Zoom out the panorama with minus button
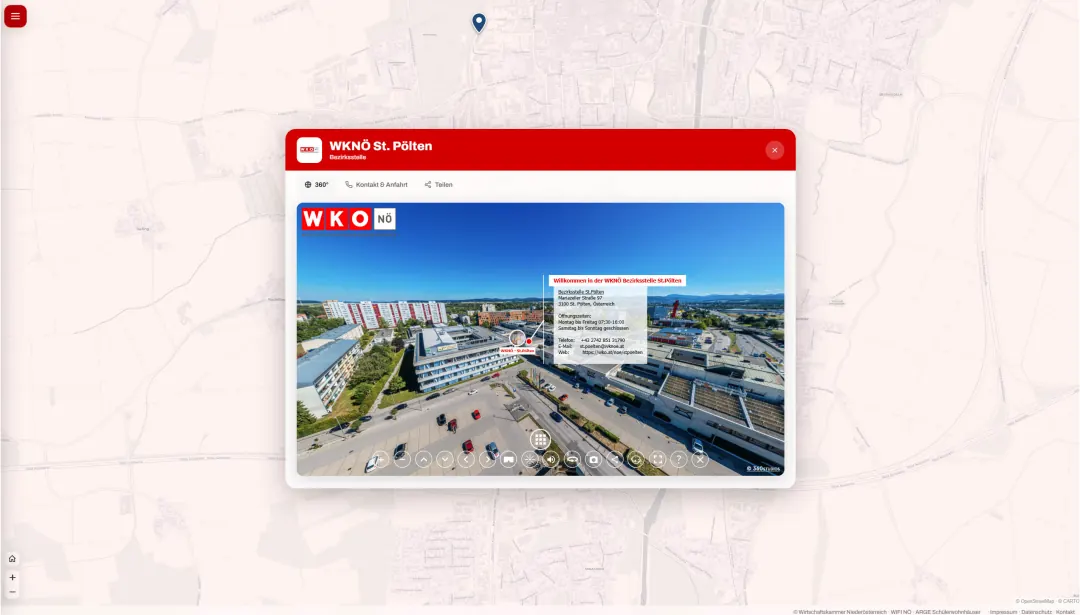The width and height of the screenshot is (1080, 615). (402, 459)
